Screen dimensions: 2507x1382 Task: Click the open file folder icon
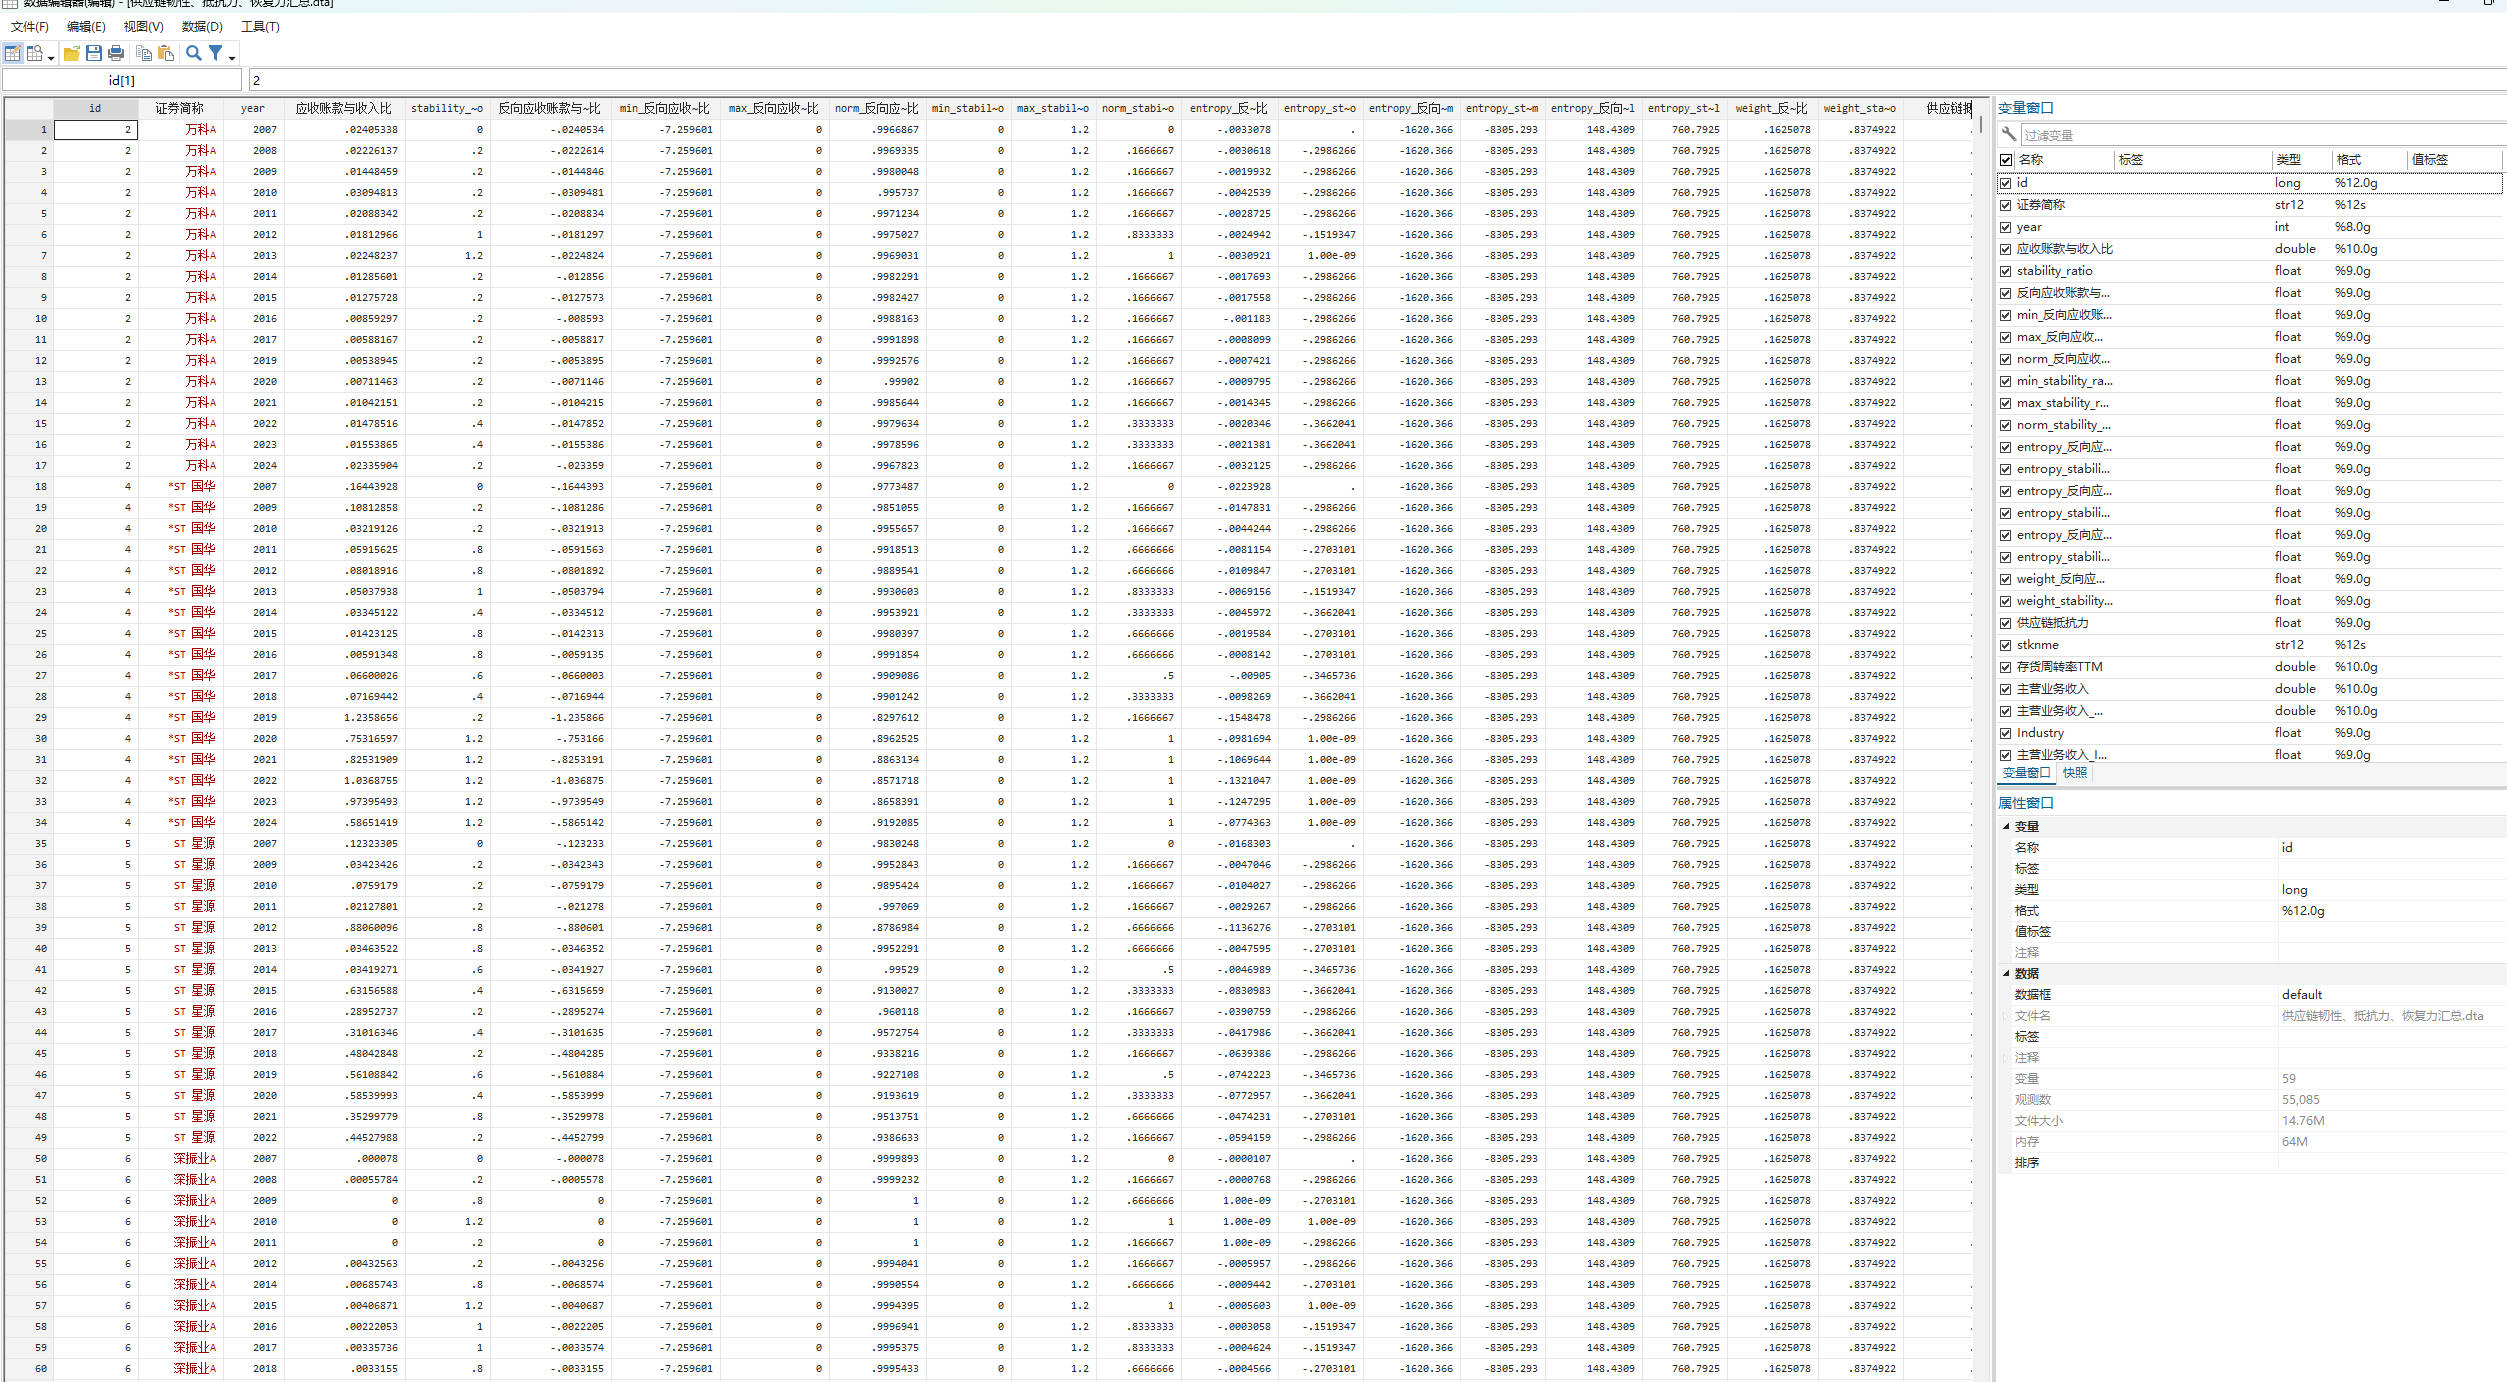click(x=72, y=53)
